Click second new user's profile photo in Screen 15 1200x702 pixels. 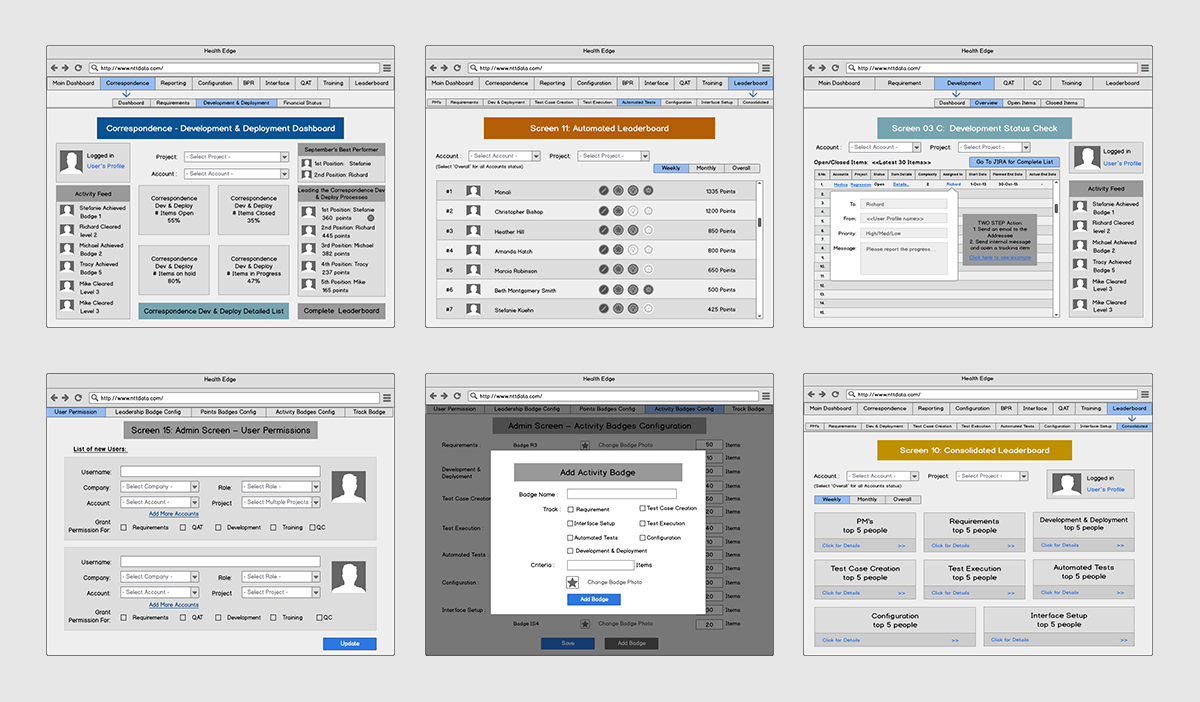coord(349,577)
